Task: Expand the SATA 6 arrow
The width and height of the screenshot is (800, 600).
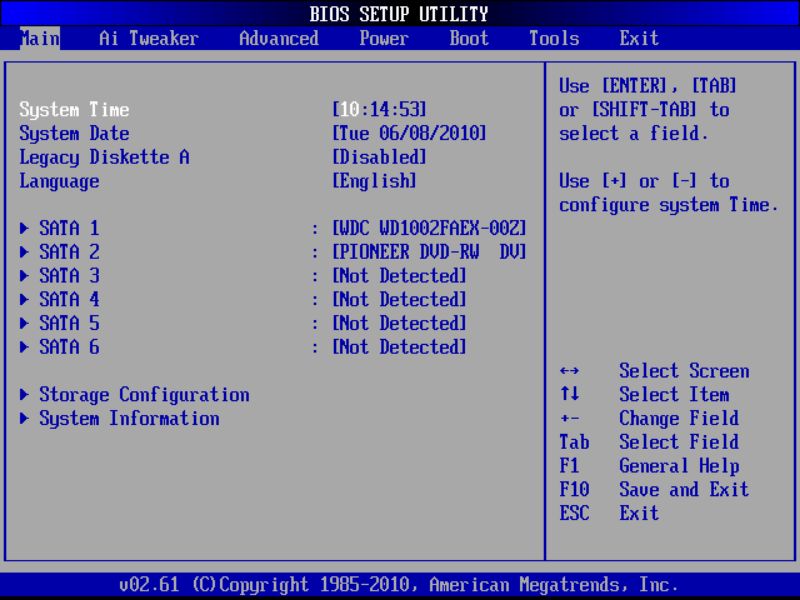Action: point(24,347)
